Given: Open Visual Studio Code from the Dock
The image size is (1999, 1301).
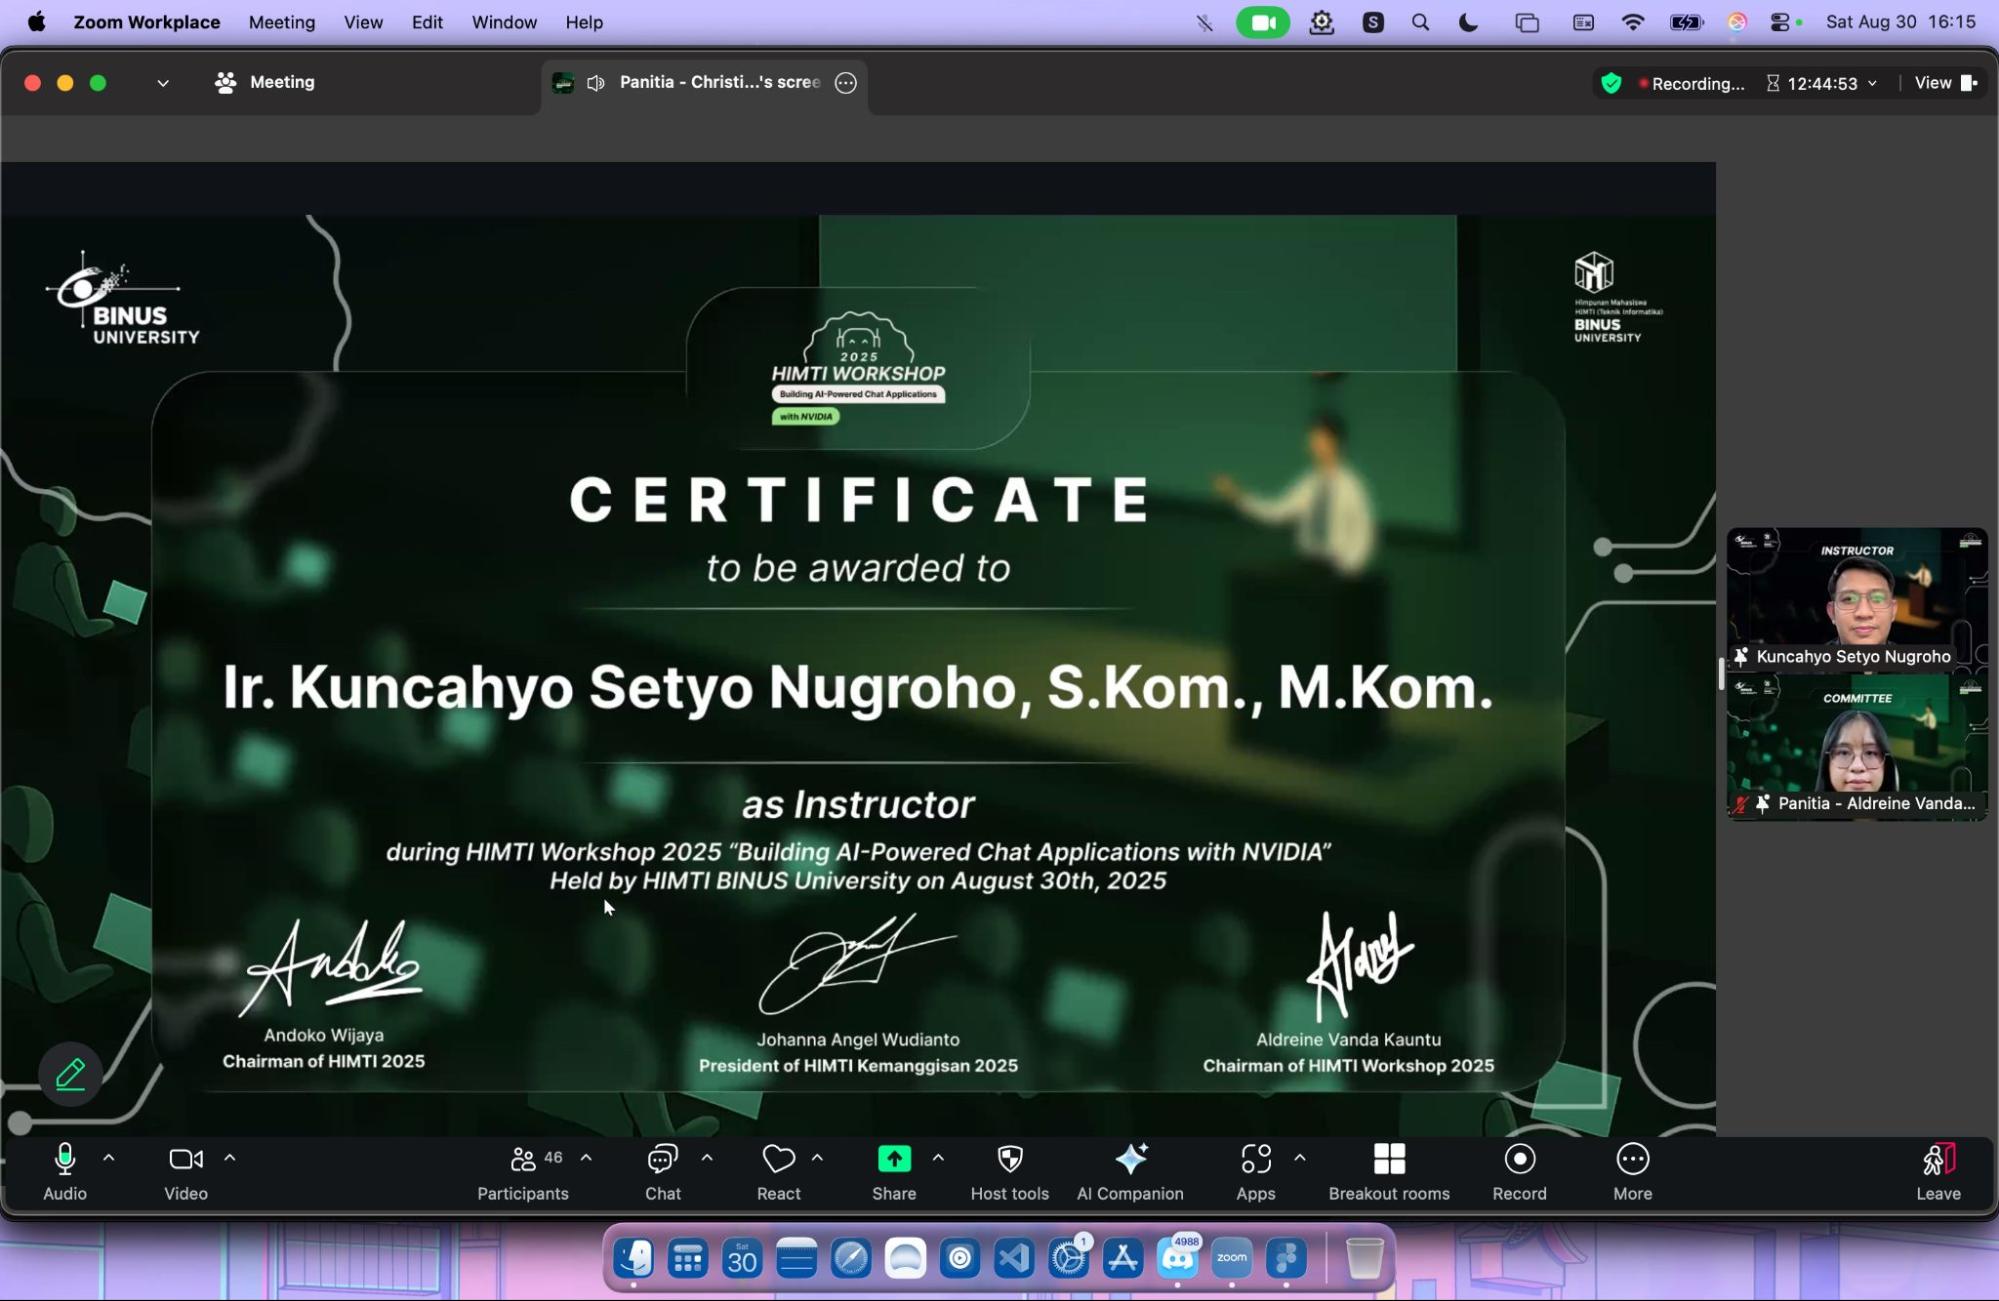Looking at the screenshot, I should click(1014, 1258).
